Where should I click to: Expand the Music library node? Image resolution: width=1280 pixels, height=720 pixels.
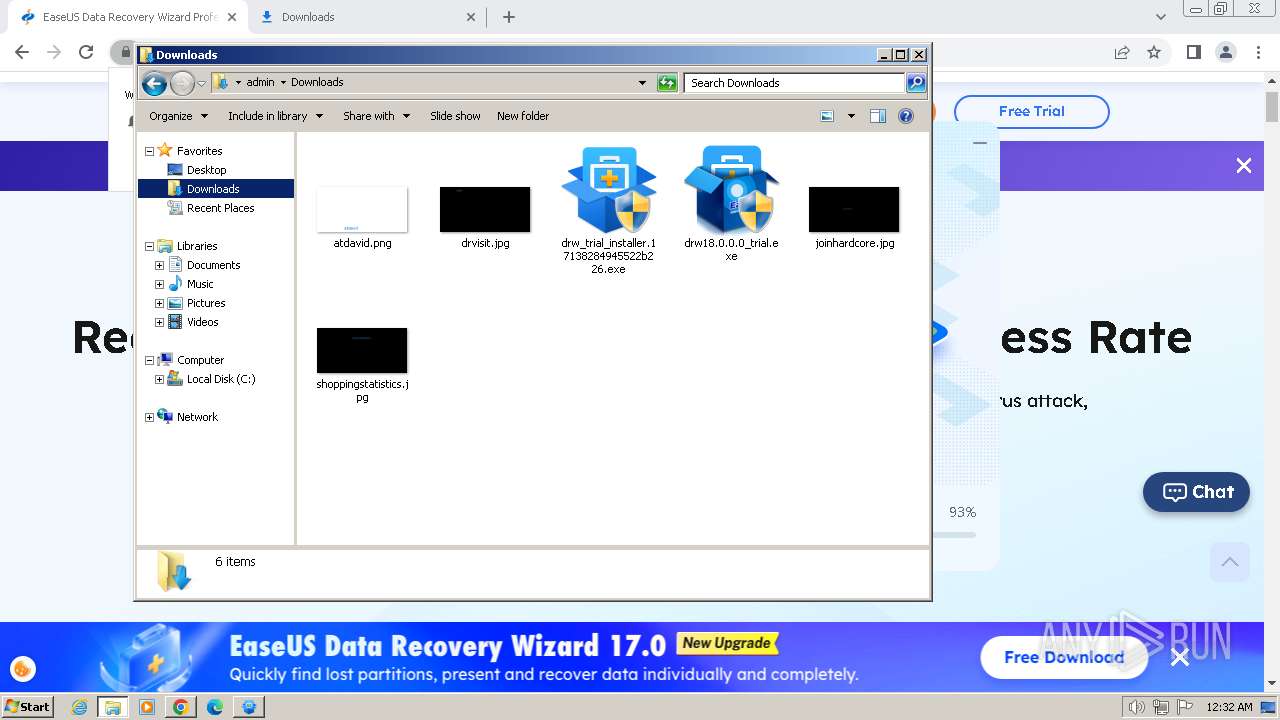click(159, 284)
